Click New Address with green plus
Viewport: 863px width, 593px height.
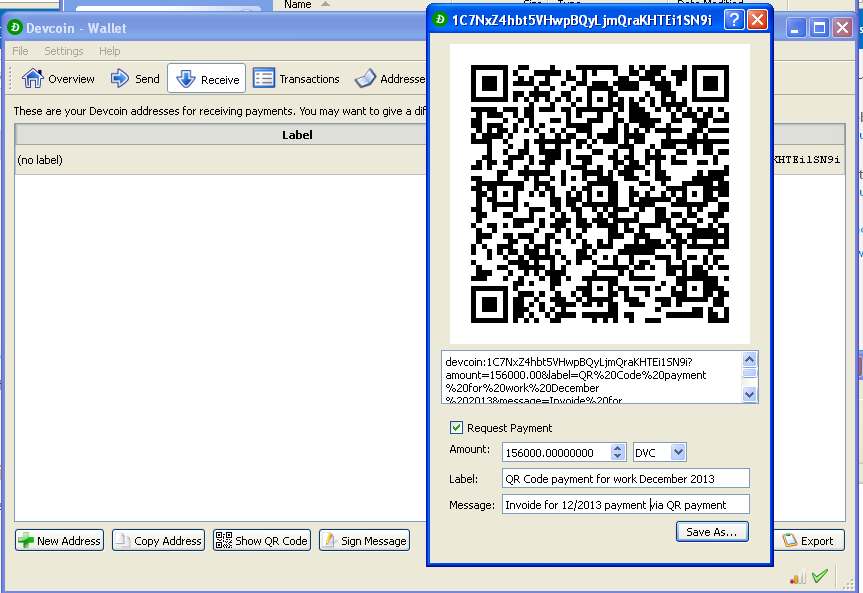click(59, 541)
